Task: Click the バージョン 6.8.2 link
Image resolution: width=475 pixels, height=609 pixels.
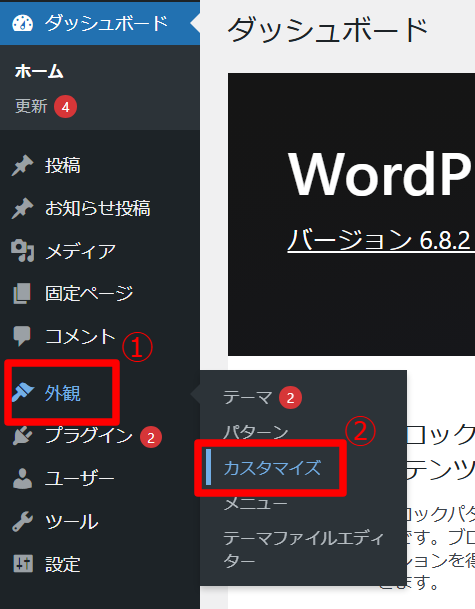Action: 379,240
